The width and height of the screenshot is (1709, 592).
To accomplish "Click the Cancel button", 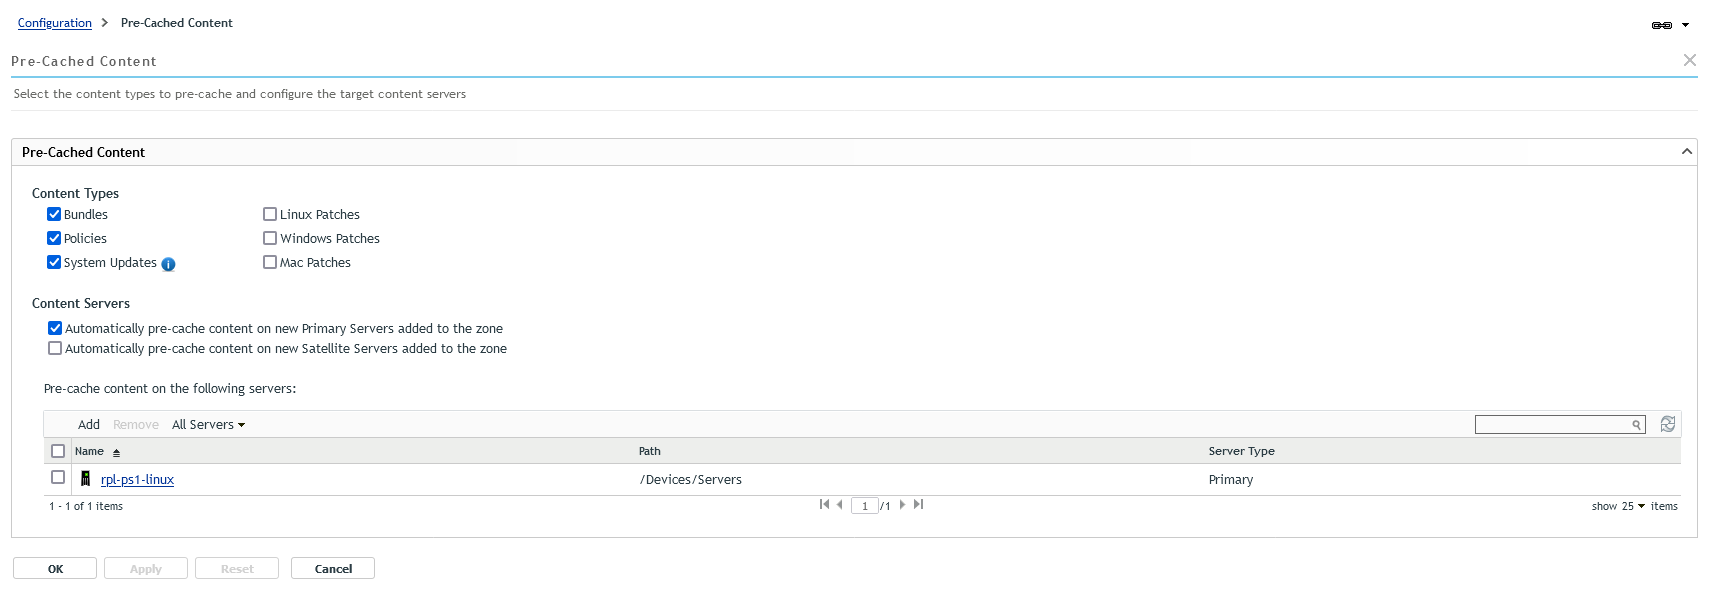I will (x=333, y=568).
